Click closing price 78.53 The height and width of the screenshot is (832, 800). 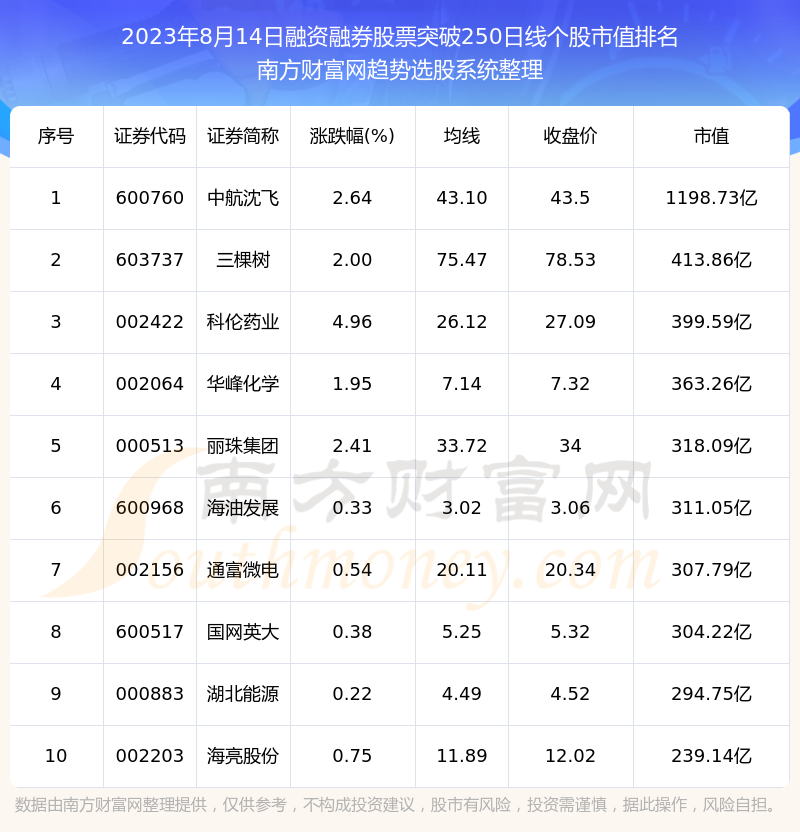570,260
